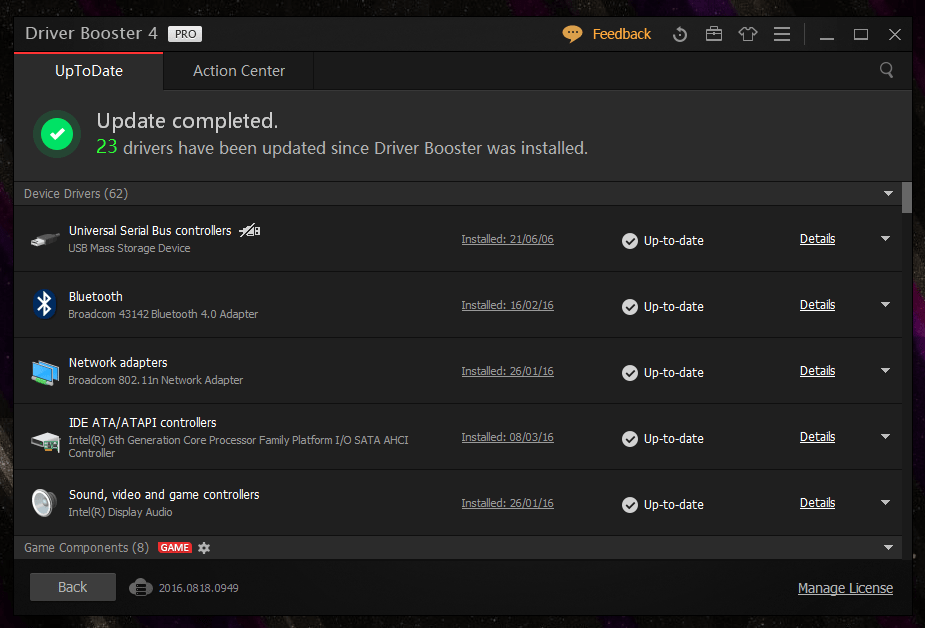Collapse the Device Drivers (62) section
This screenshot has width=925, height=628.
click(x=888, y=193)
